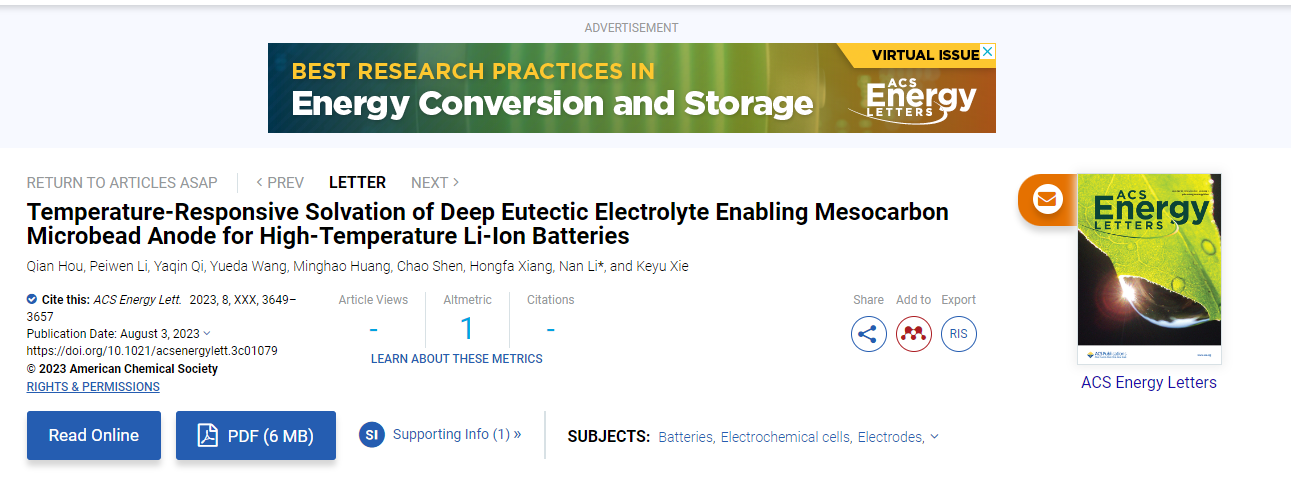Export citation with the RIS icon
This screenshot has height=477, width=1291.
click(959, 334)
